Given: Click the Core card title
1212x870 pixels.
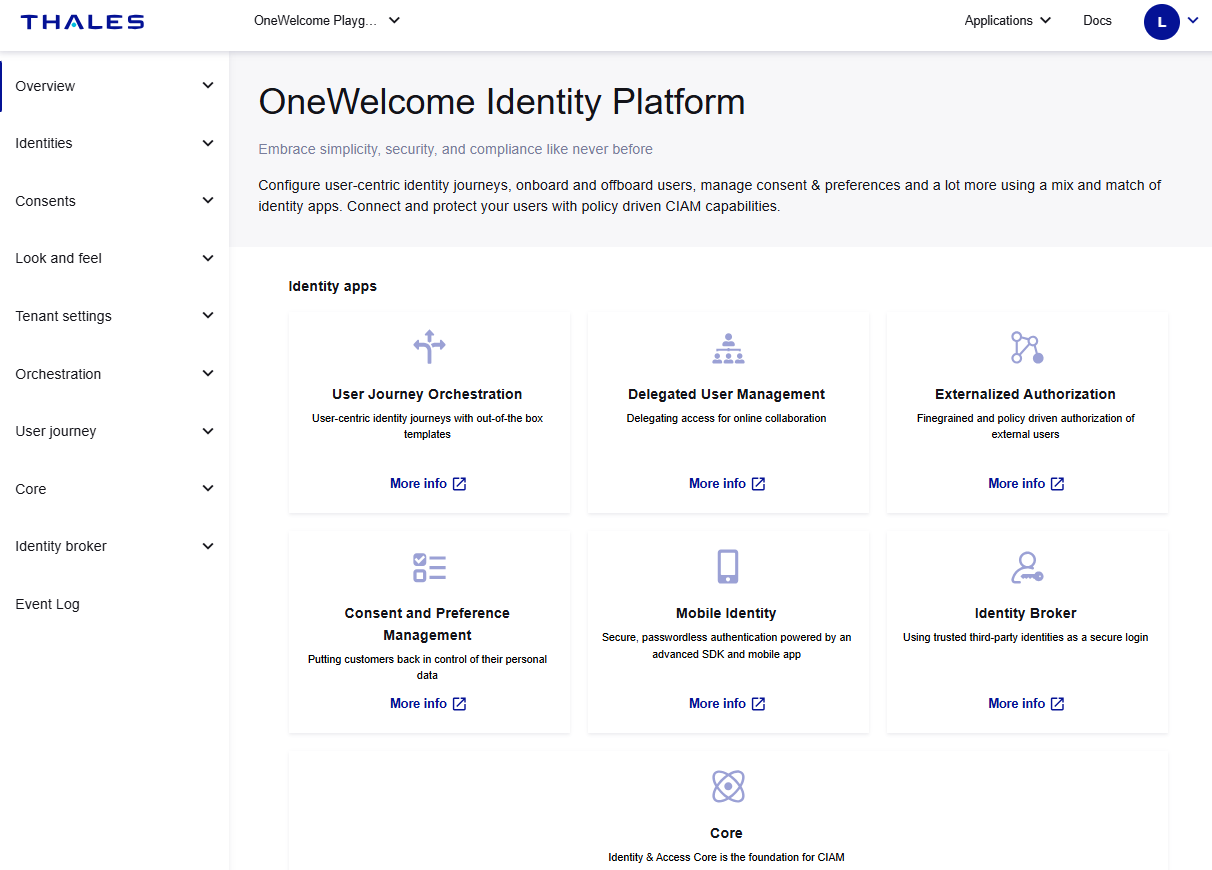Looking at the screenshot, I should (726, 833).
